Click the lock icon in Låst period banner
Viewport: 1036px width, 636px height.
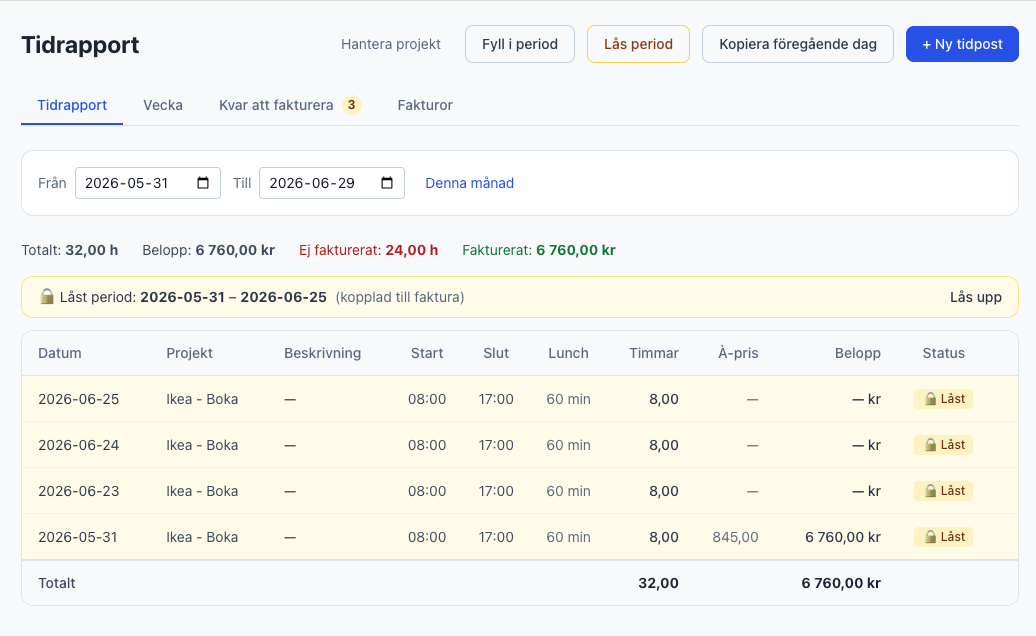46,297
